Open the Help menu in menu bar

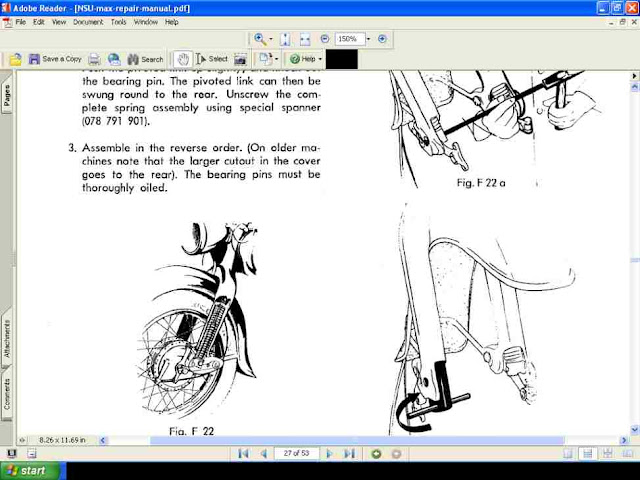[x=171, y=22]
